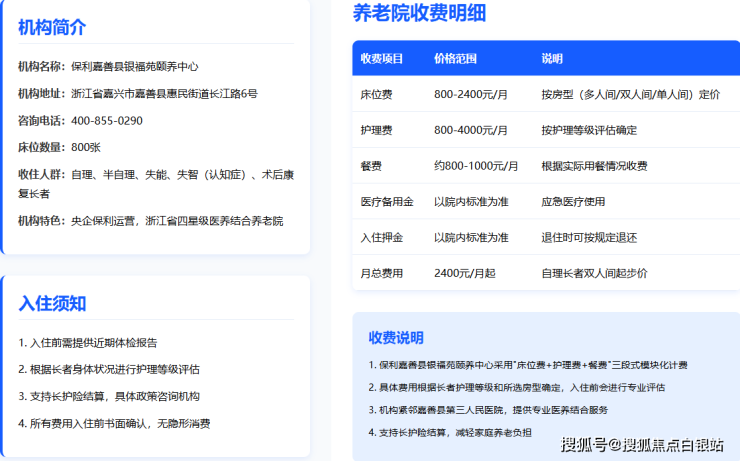Viewport: 740px width, 461px height.
Task: Select item 2 about 护理等级评估
Action: 109,369
